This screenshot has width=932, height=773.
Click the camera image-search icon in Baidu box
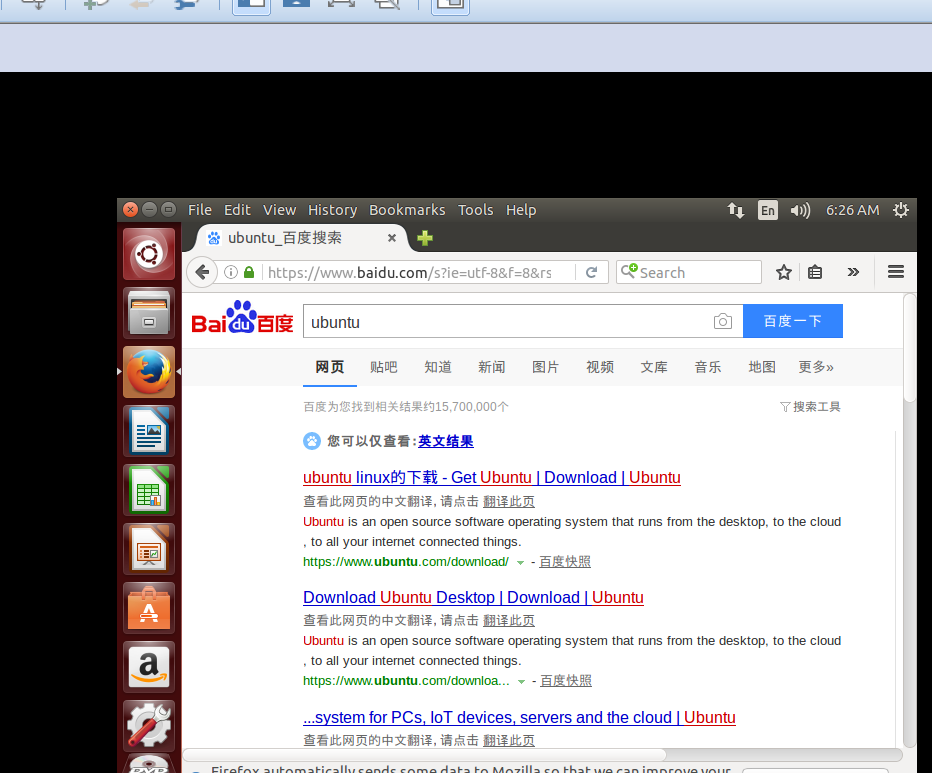723,321
